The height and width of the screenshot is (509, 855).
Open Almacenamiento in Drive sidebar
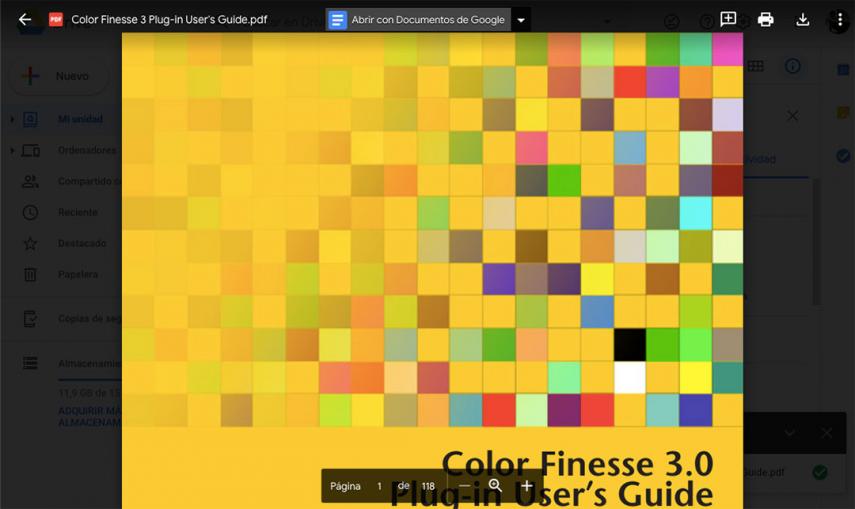(89, 363)
